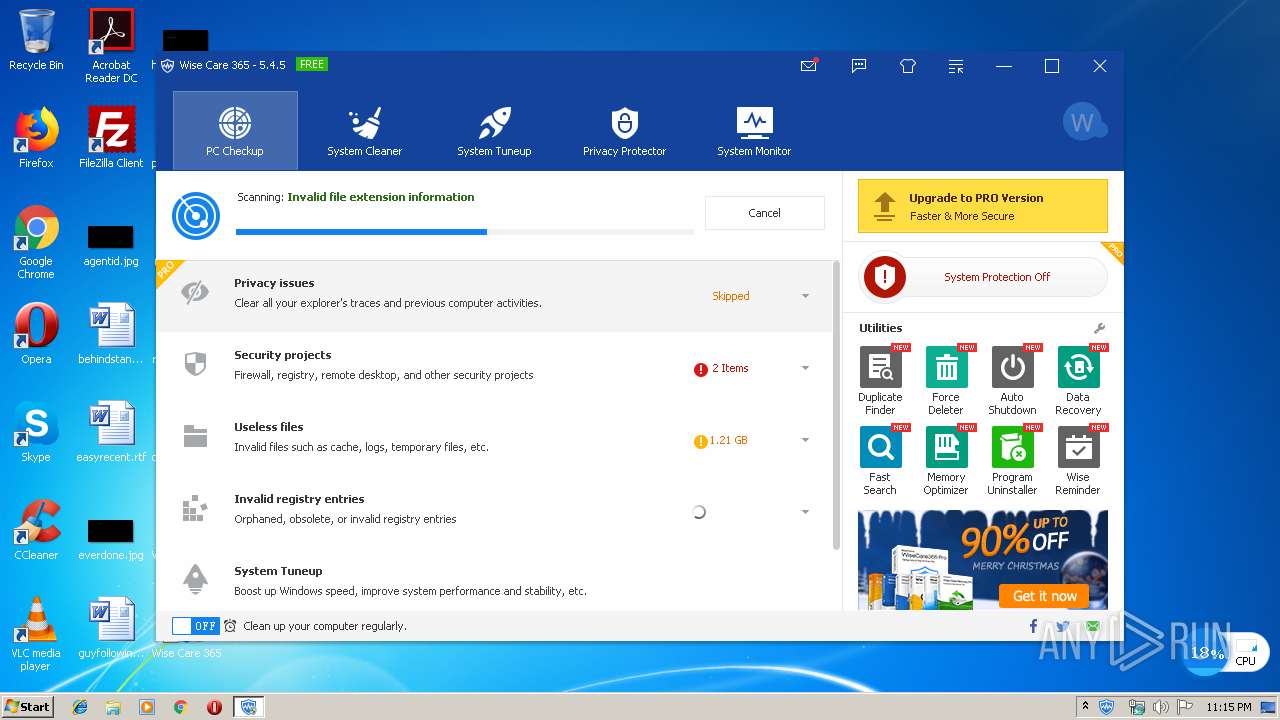This screenshot has height=720, width=1280.
Task: Launch the Memory Optimizer utility
Action: pos(946,461)
